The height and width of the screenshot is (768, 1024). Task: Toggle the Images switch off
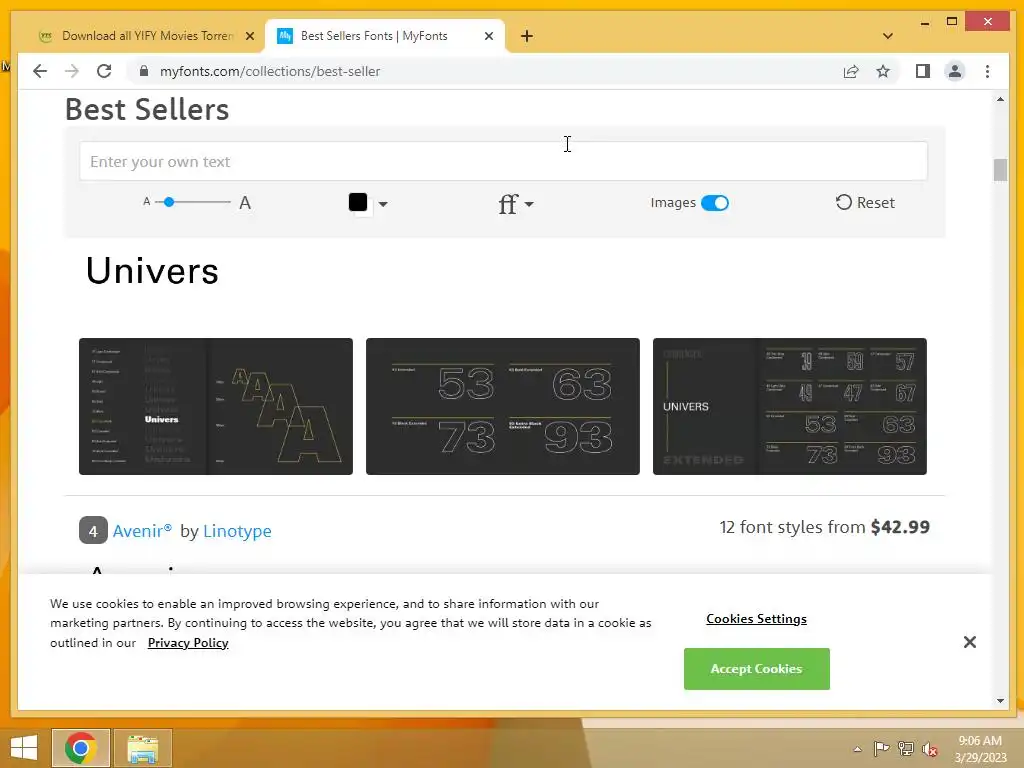[714, 202]
